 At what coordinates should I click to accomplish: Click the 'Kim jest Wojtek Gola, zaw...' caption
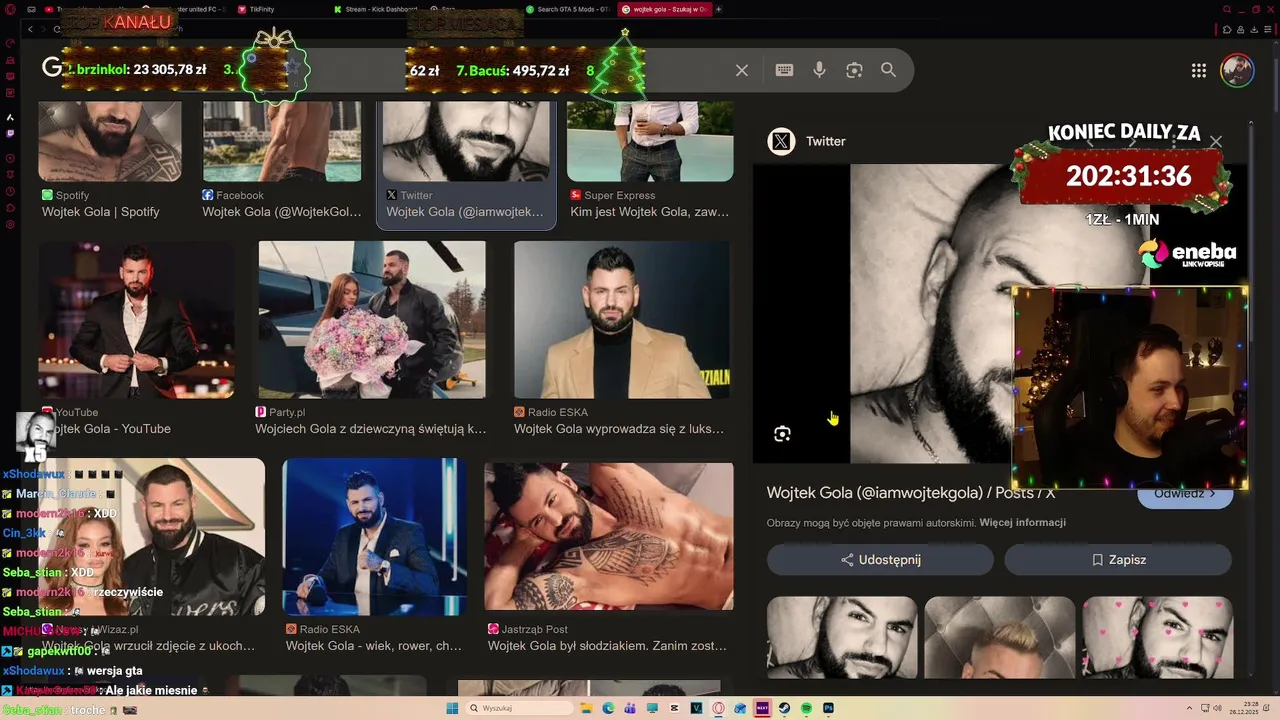[x=649, y=212]
